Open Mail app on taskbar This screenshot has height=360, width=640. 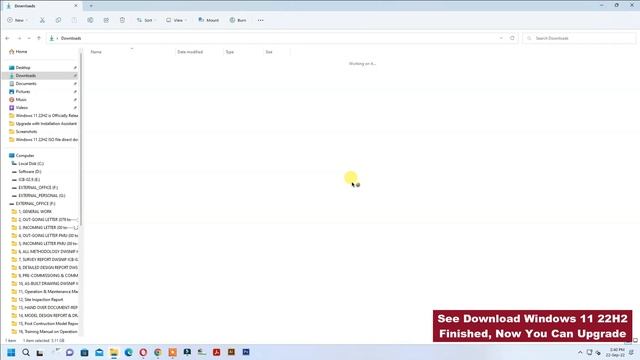pyautogui.click(x=99, y=352)
